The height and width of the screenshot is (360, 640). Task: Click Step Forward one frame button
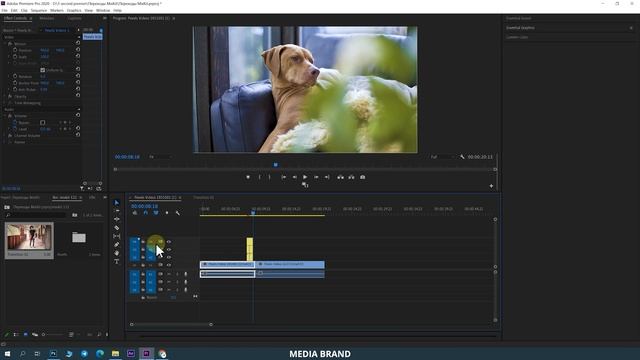(x=316, y=177)
